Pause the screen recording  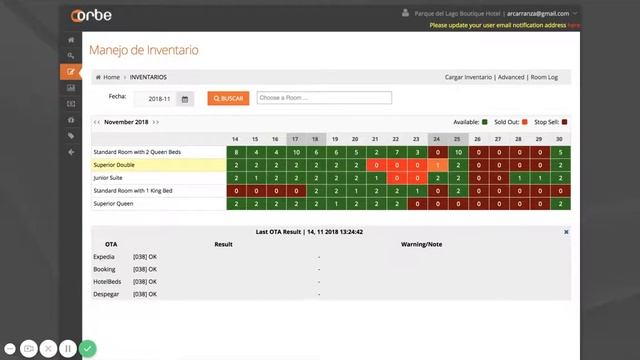[68, 349]
